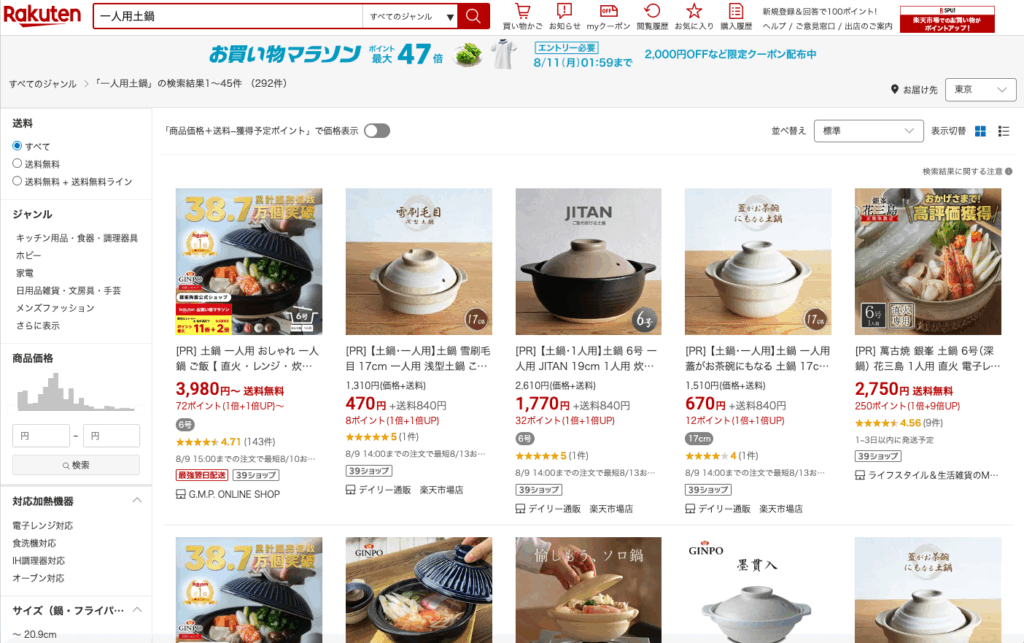
Task: Select キッチン用品・食器・調理器具 genre
Action: pyautogui.click(x=77, y=238)
